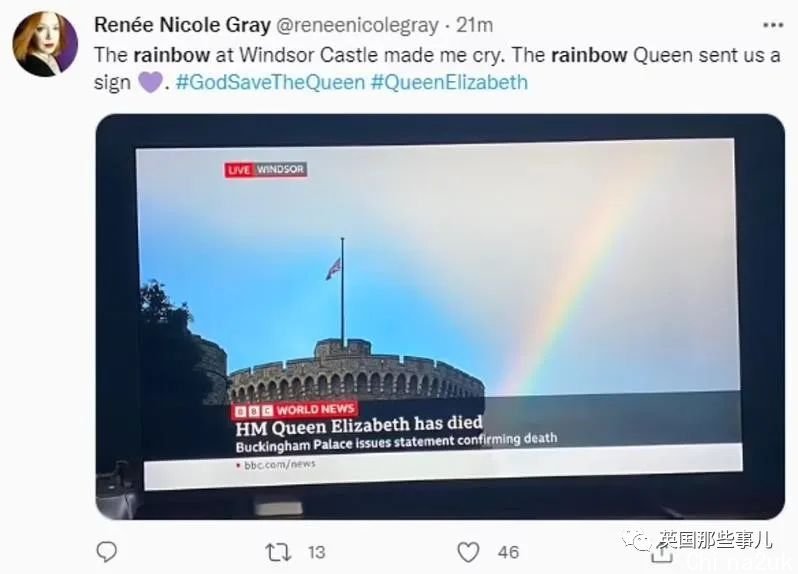The height and width of the screenshot is (574, 798).
Task: Click the HM Queen Elizabeth has died headline
Action: pos(359,425)
